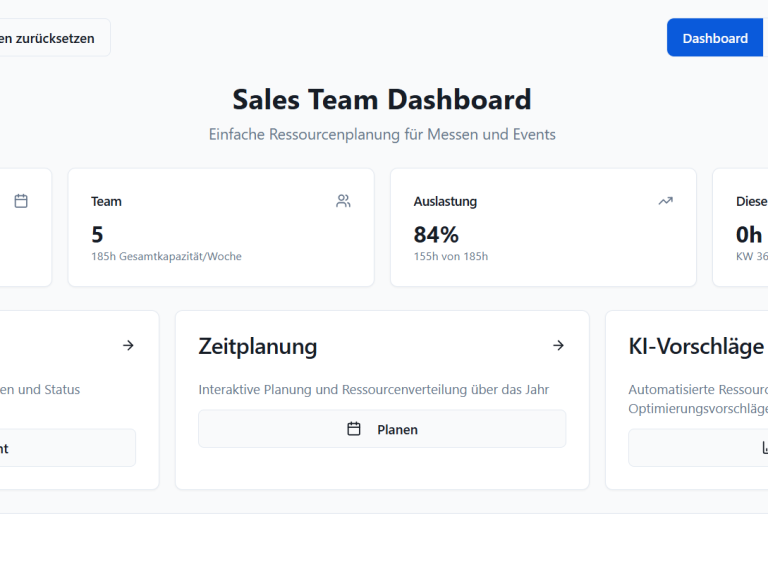Click the users icon in Team card
Image resolution: width=768 pixels, height=576 pixels.
click(x=343, y=201)
